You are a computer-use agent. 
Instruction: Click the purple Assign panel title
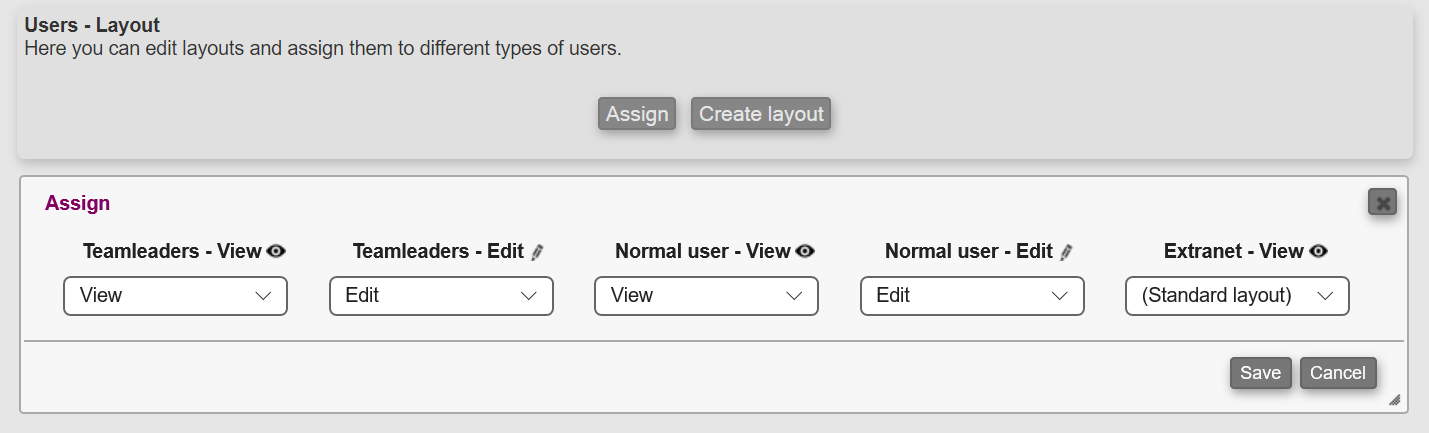tap(78, 203)
